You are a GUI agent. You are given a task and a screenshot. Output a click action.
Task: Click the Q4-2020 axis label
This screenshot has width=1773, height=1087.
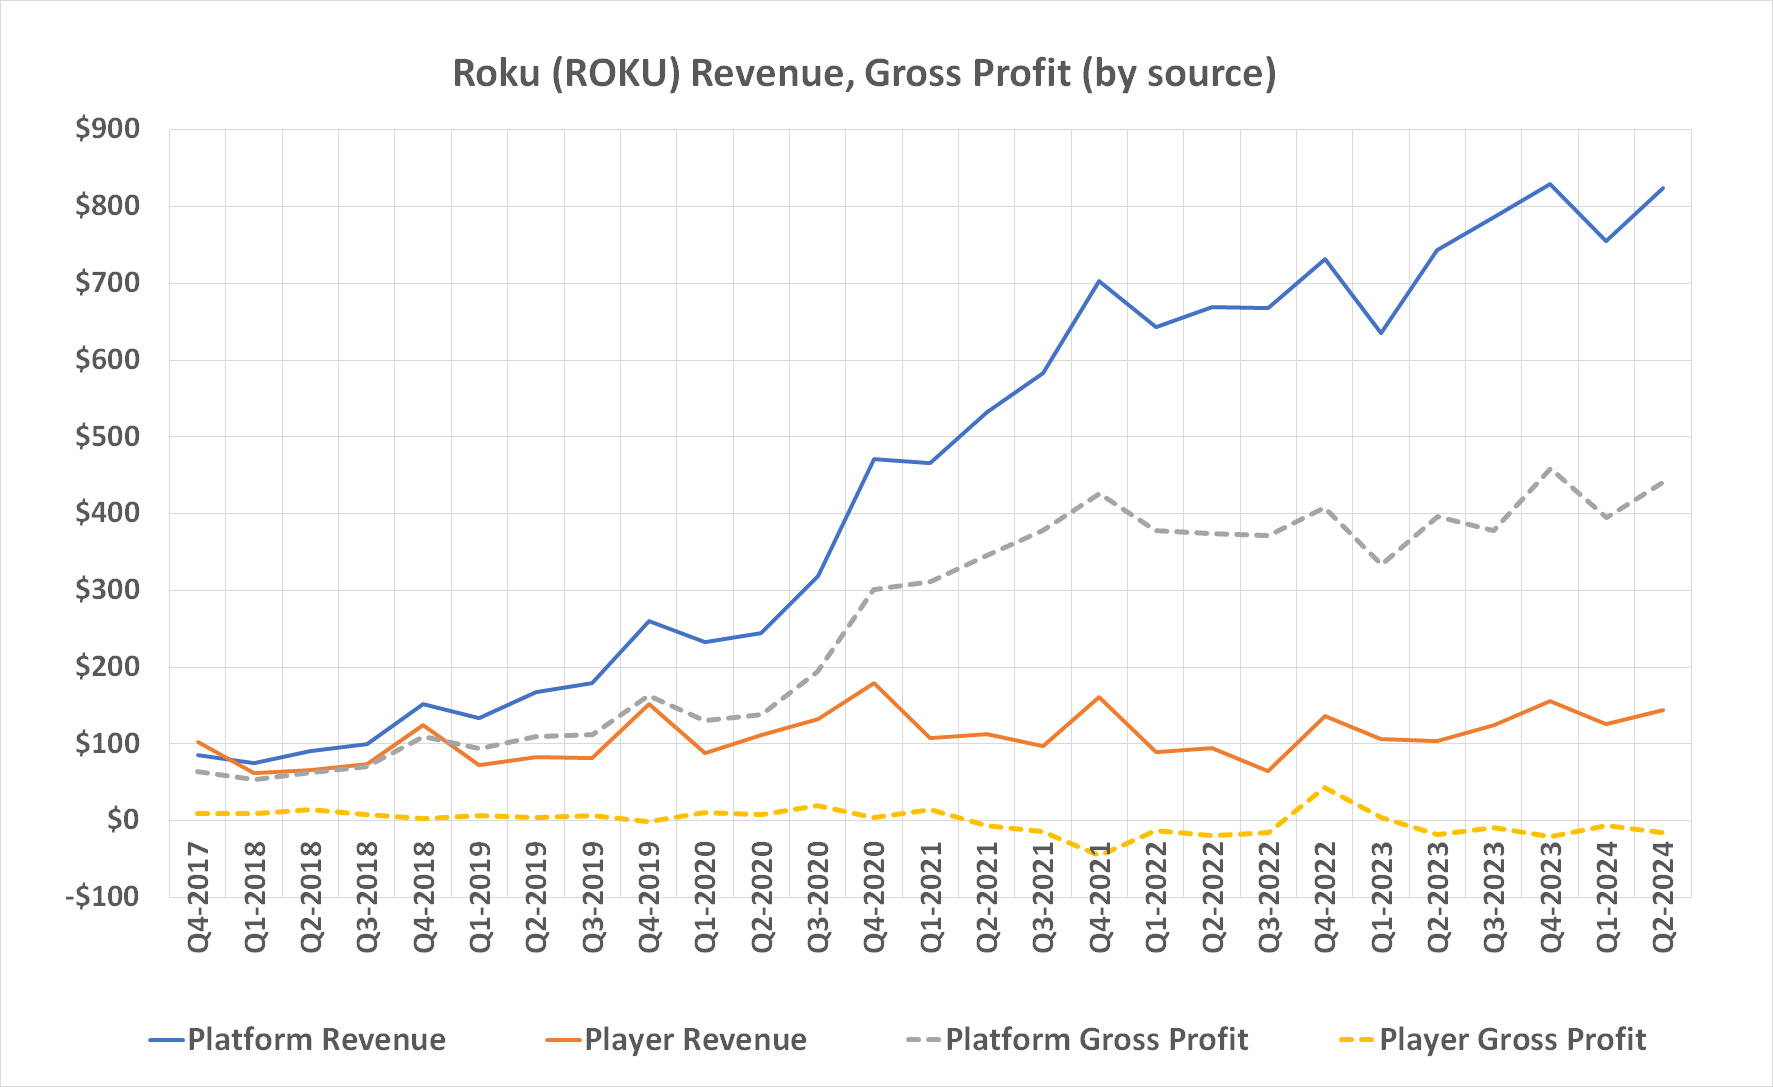click(x=874, y=898)
